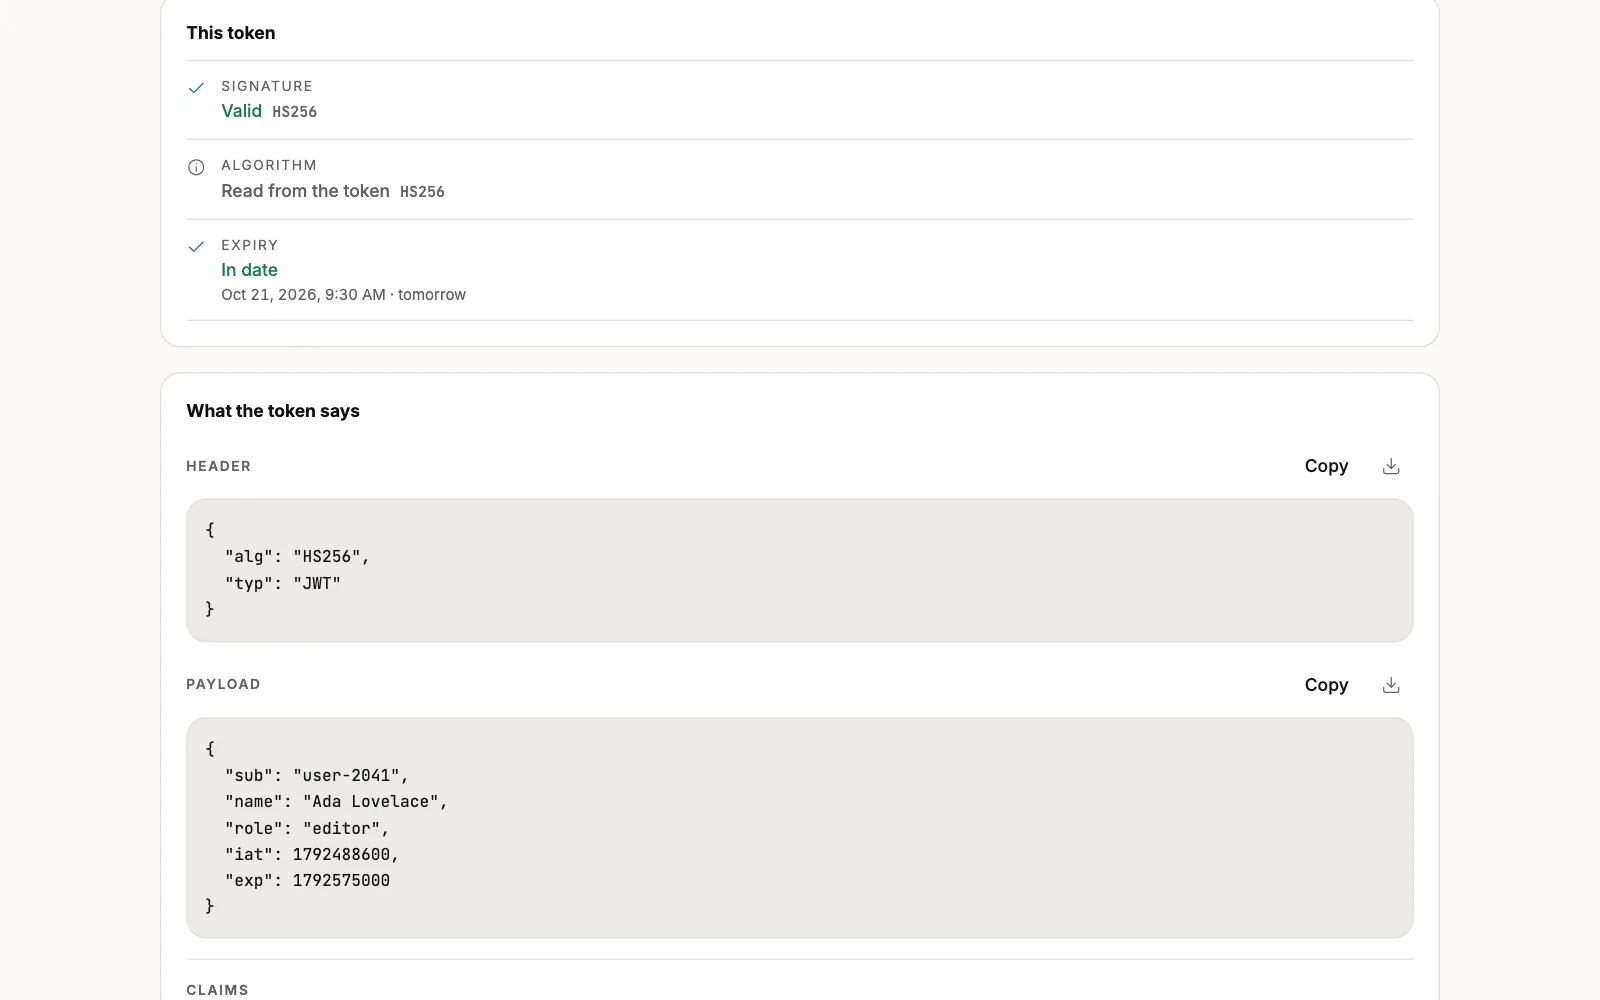
Task: Click the "sub": "user-2041" payload line
Action: [x=316, y=775]
